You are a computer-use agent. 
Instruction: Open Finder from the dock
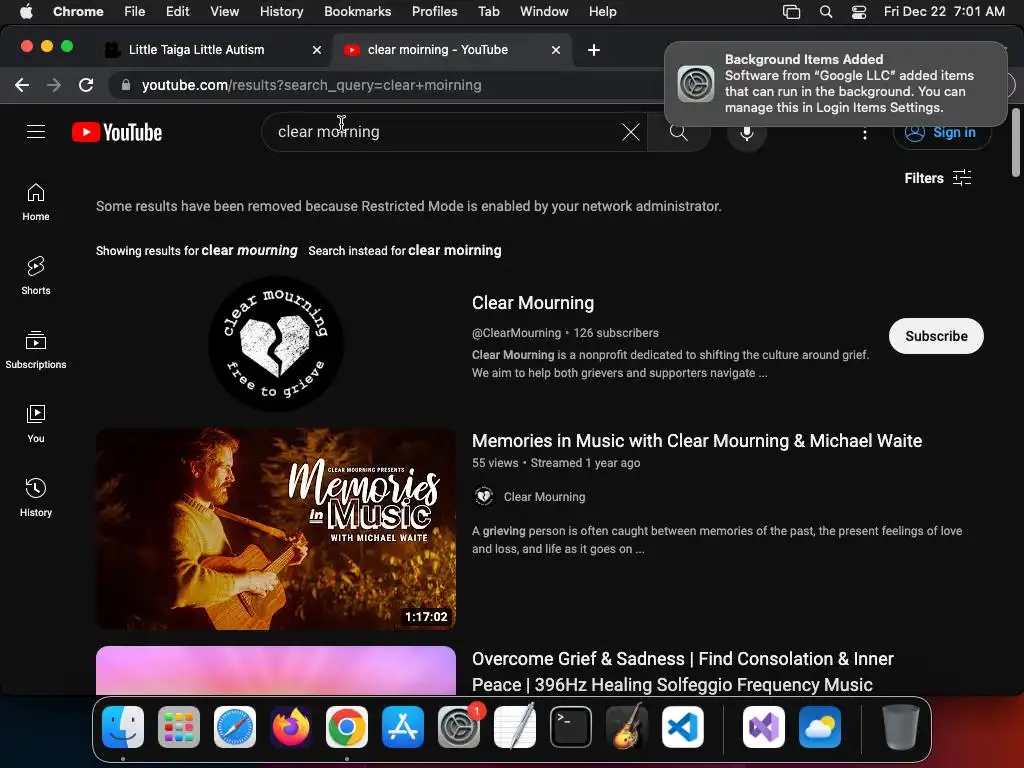123,727
